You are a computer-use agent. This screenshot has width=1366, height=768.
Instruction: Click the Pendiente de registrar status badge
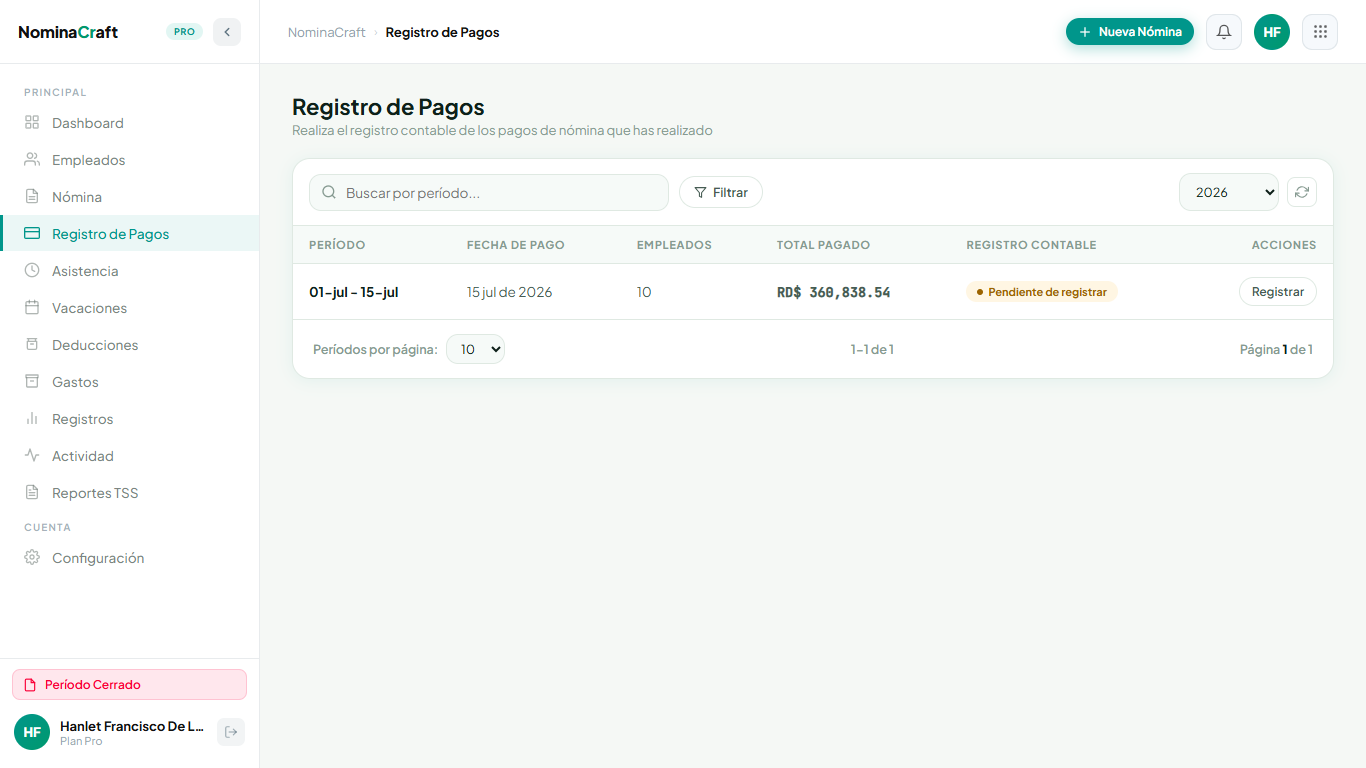point(1042,292)
